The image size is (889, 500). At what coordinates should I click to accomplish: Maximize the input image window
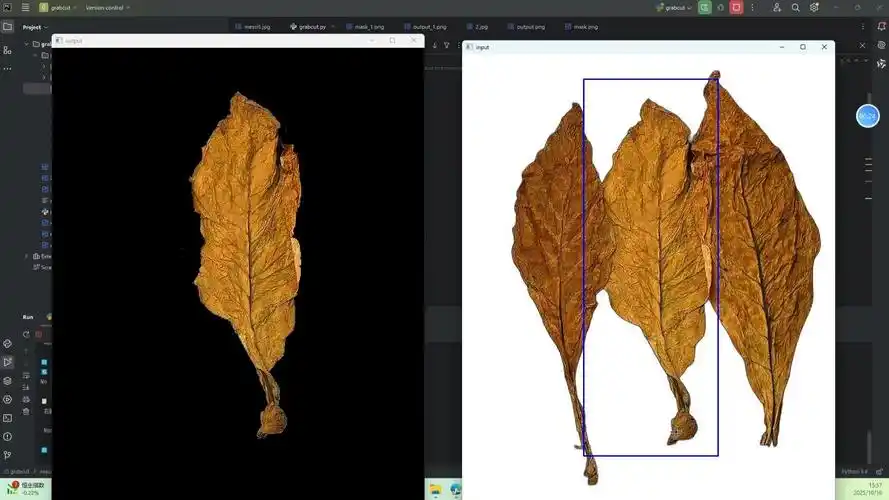[x=802, y=47]
